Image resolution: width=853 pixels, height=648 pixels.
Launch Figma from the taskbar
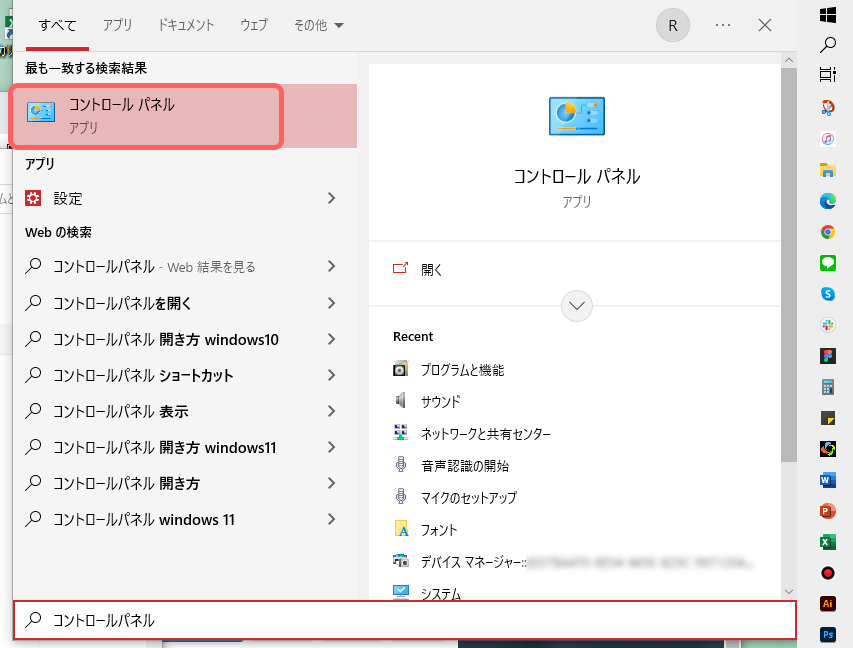(827, 356)
